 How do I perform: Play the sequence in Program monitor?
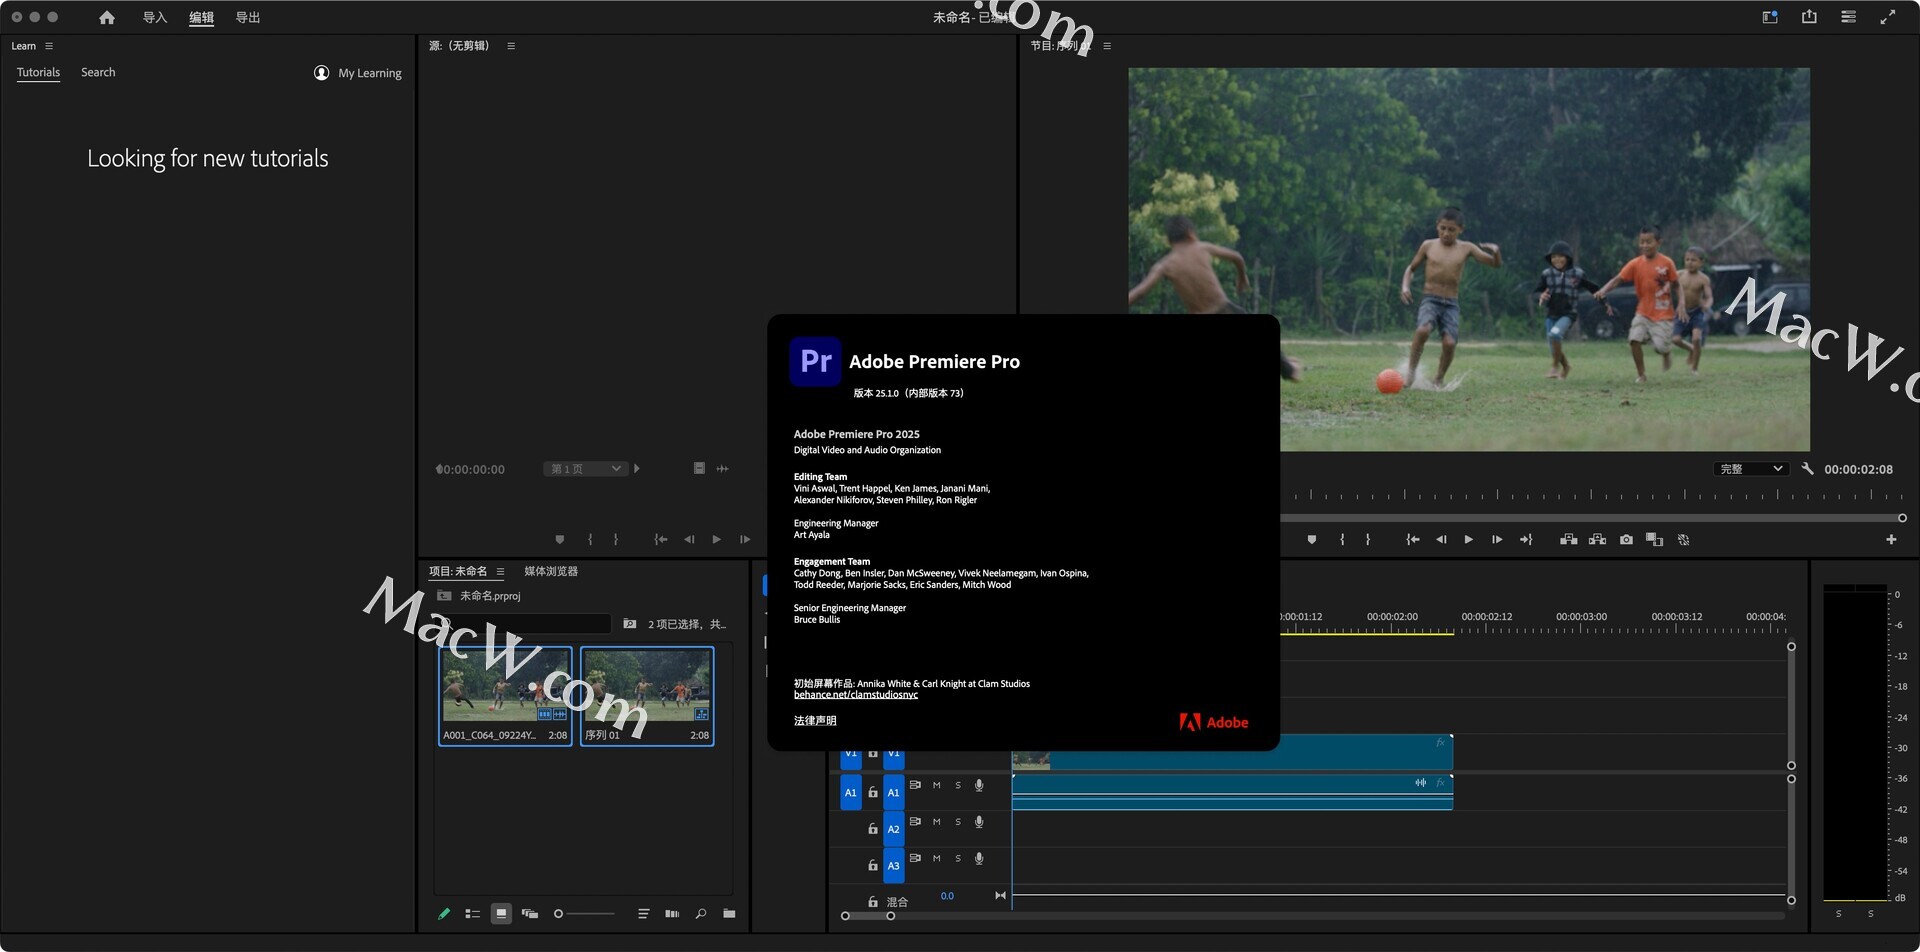click(1468, 539)
